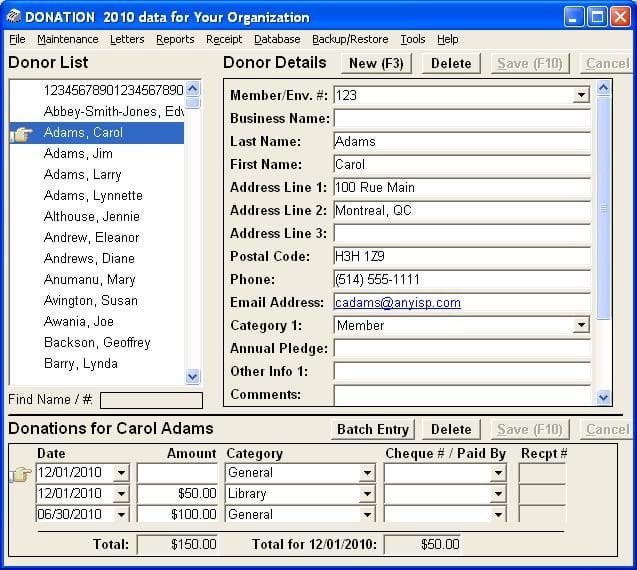Open cadams@anyisp.com email link
The height and width of the screenshot is (570, 637).
point(398,303)
